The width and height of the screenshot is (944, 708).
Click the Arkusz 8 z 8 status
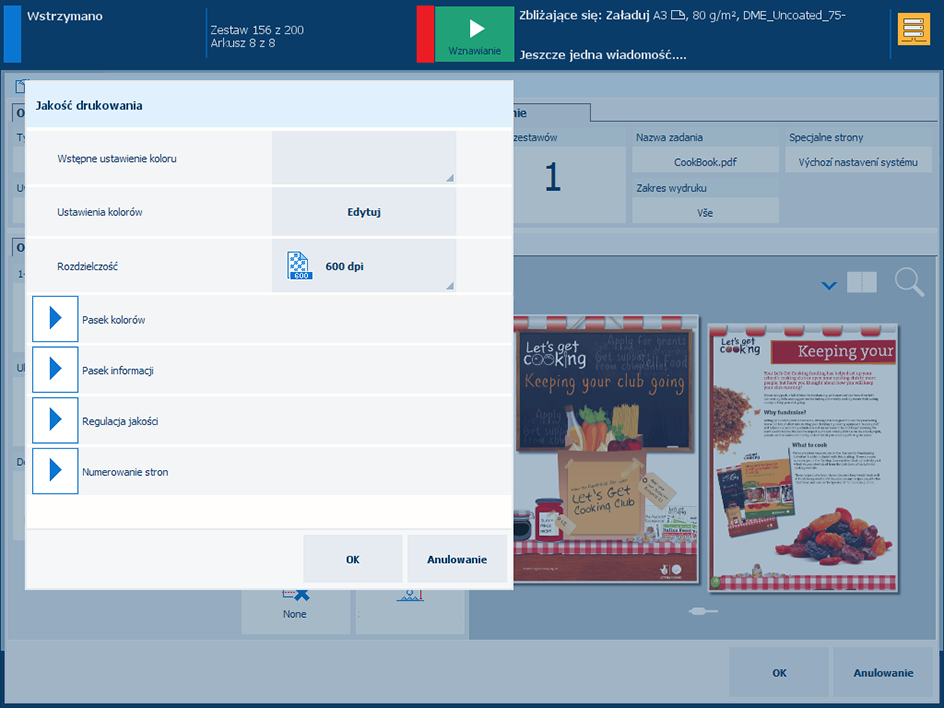tap(243, 43)
